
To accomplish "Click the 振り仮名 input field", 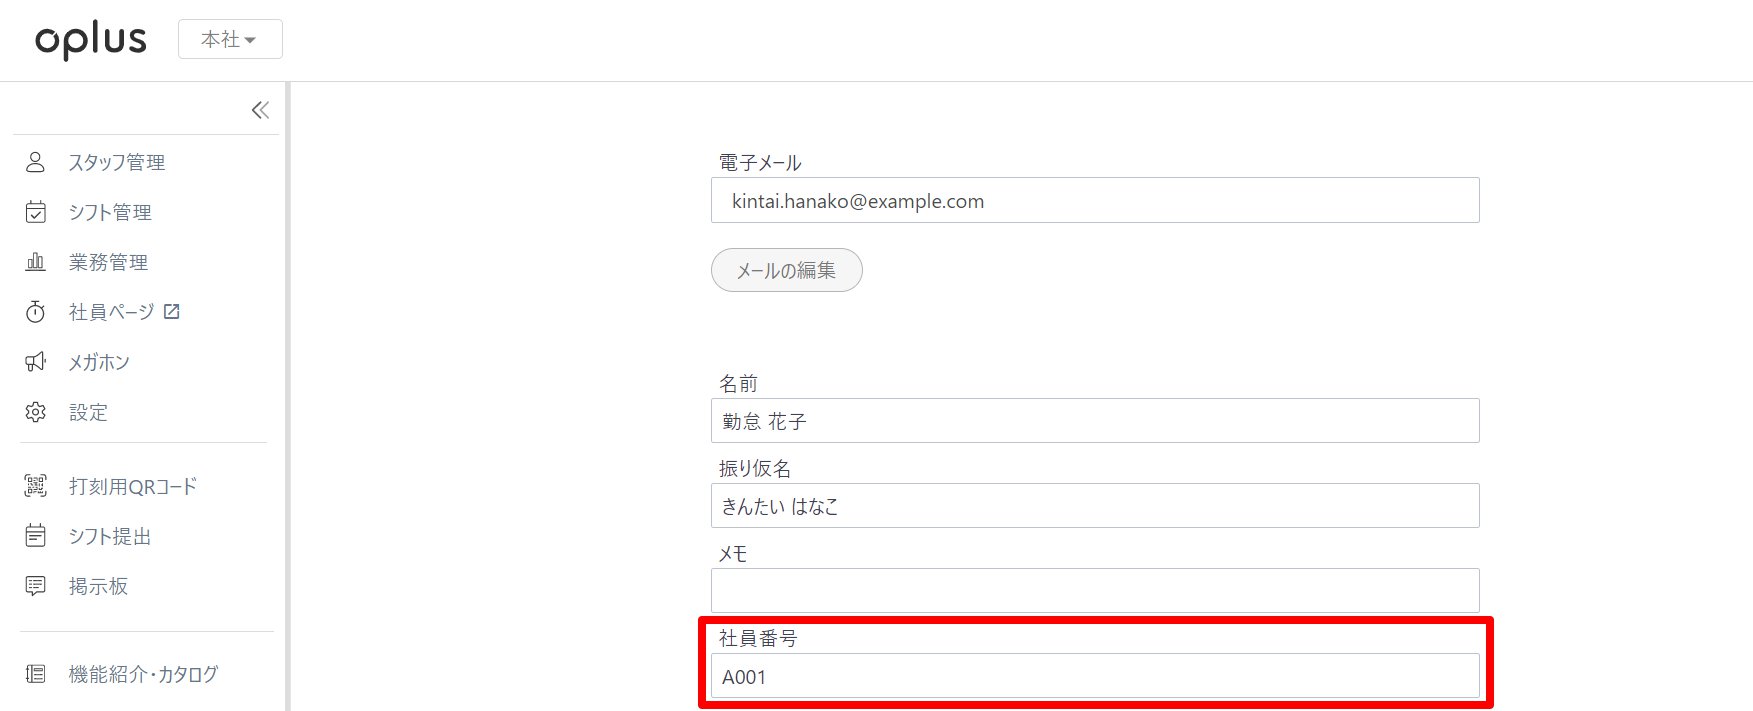I will pos(1095,506).
